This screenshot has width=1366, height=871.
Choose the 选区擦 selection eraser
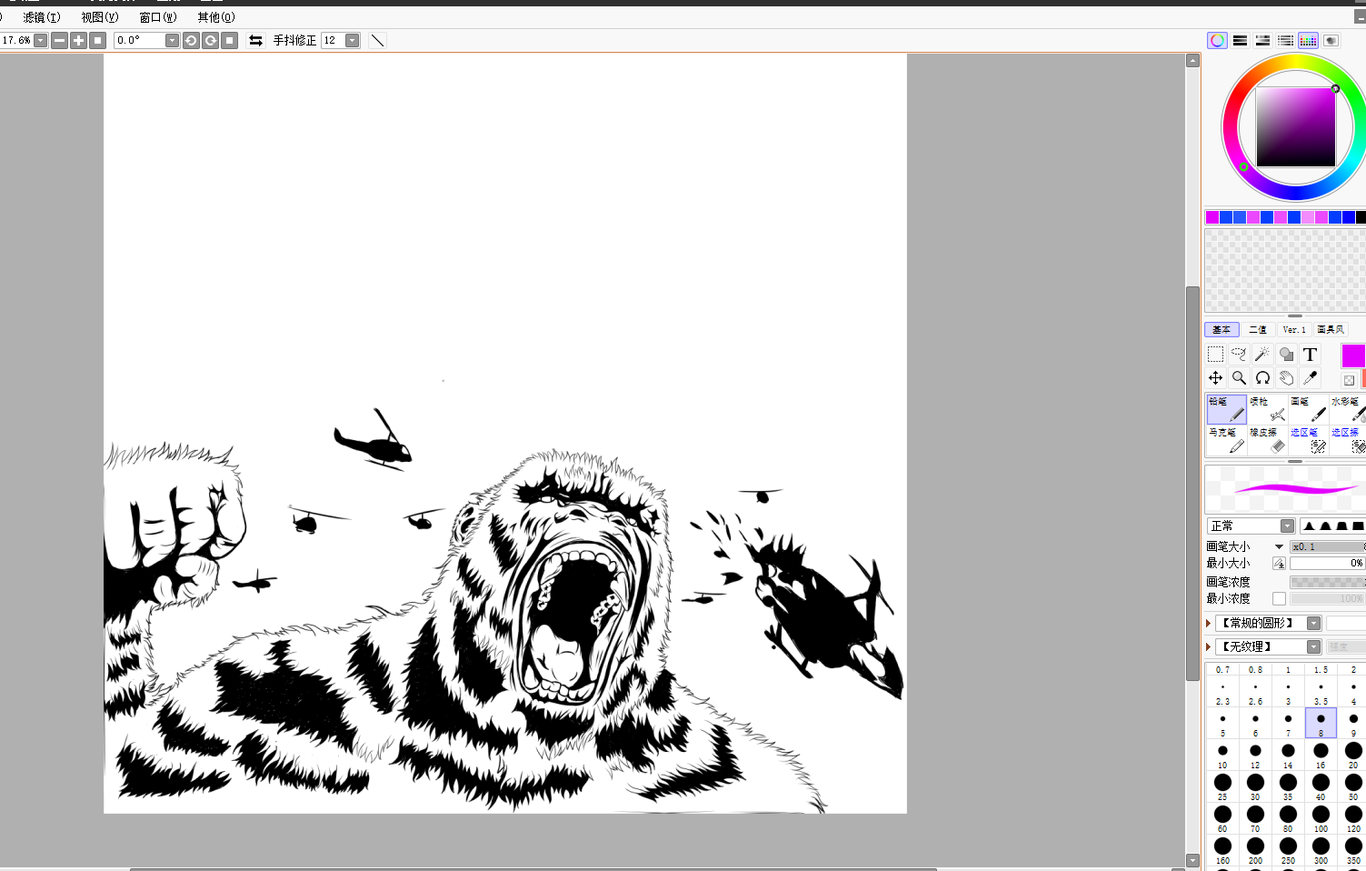1348,440
